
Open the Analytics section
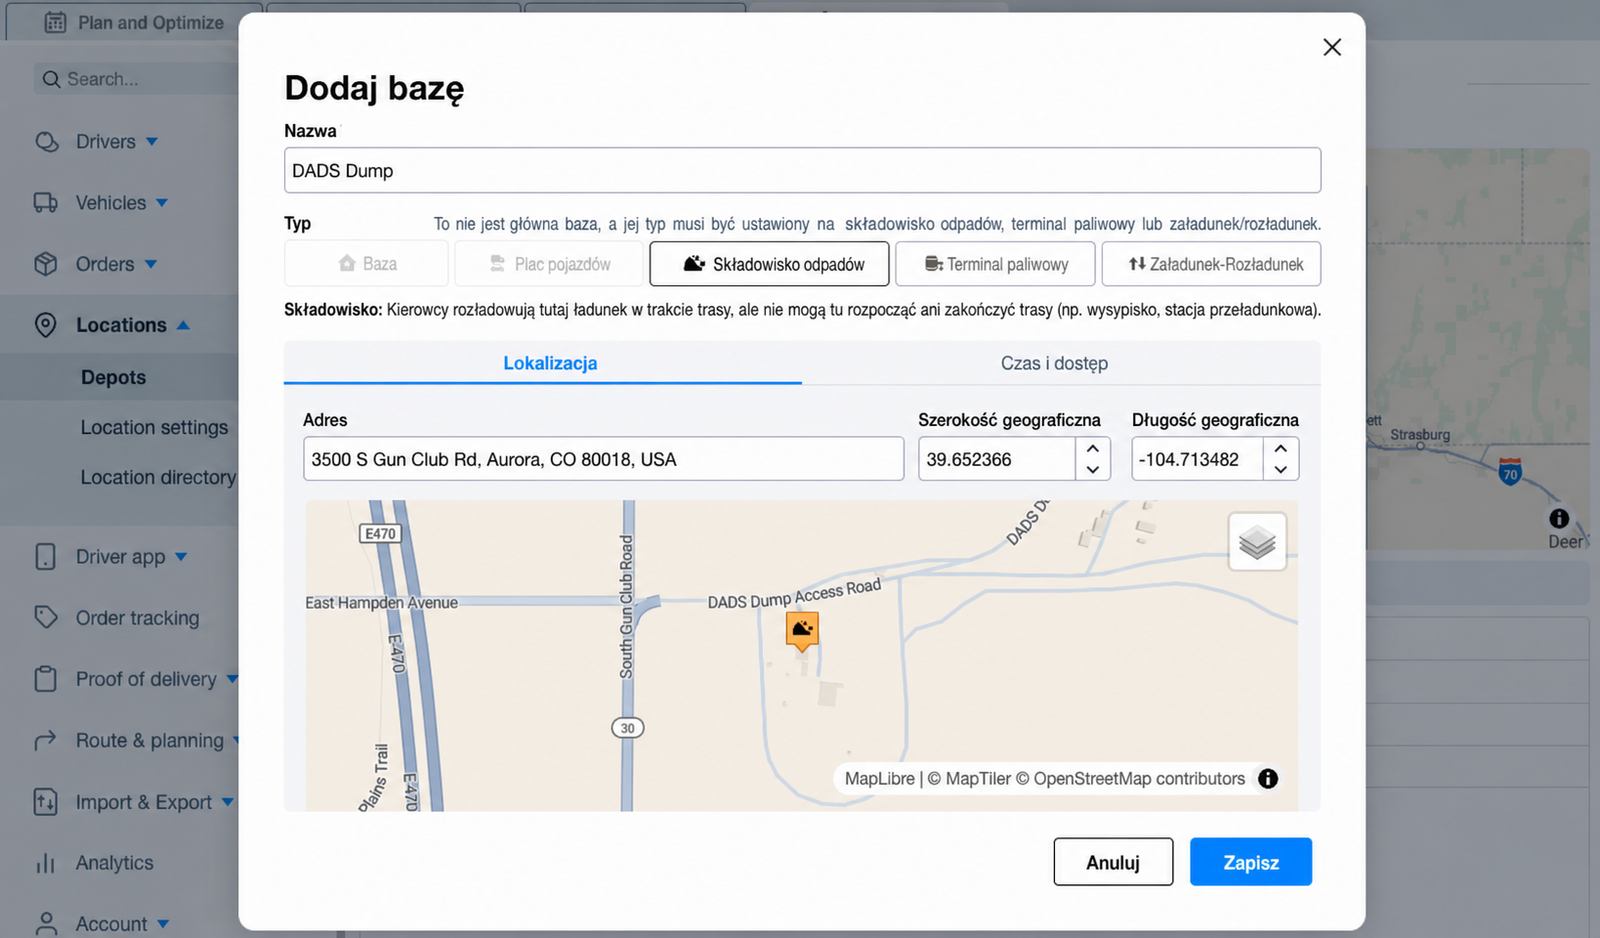coord(115,863)
